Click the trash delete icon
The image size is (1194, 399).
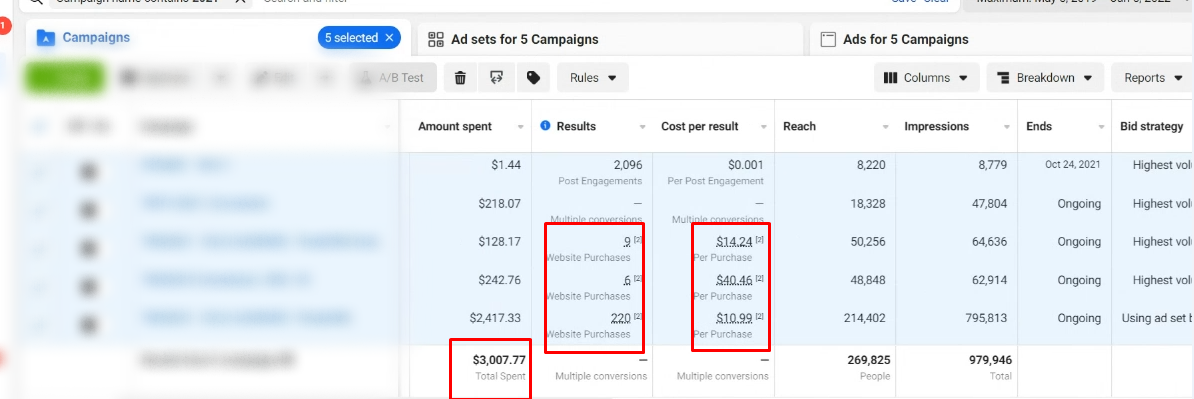tap(460, 78)
